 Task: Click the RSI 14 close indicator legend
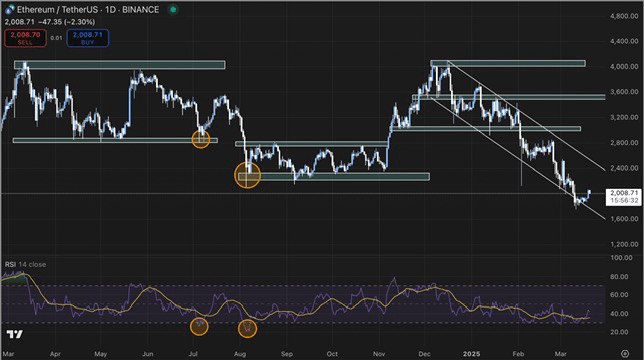tap(25, 264)
